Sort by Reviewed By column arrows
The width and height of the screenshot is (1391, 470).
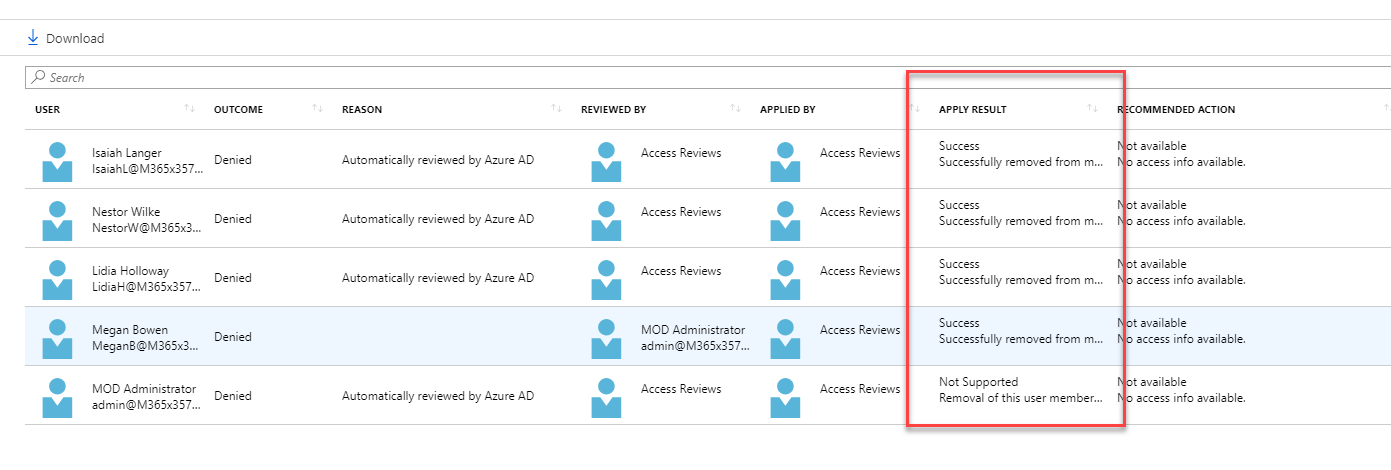(735, 109)
